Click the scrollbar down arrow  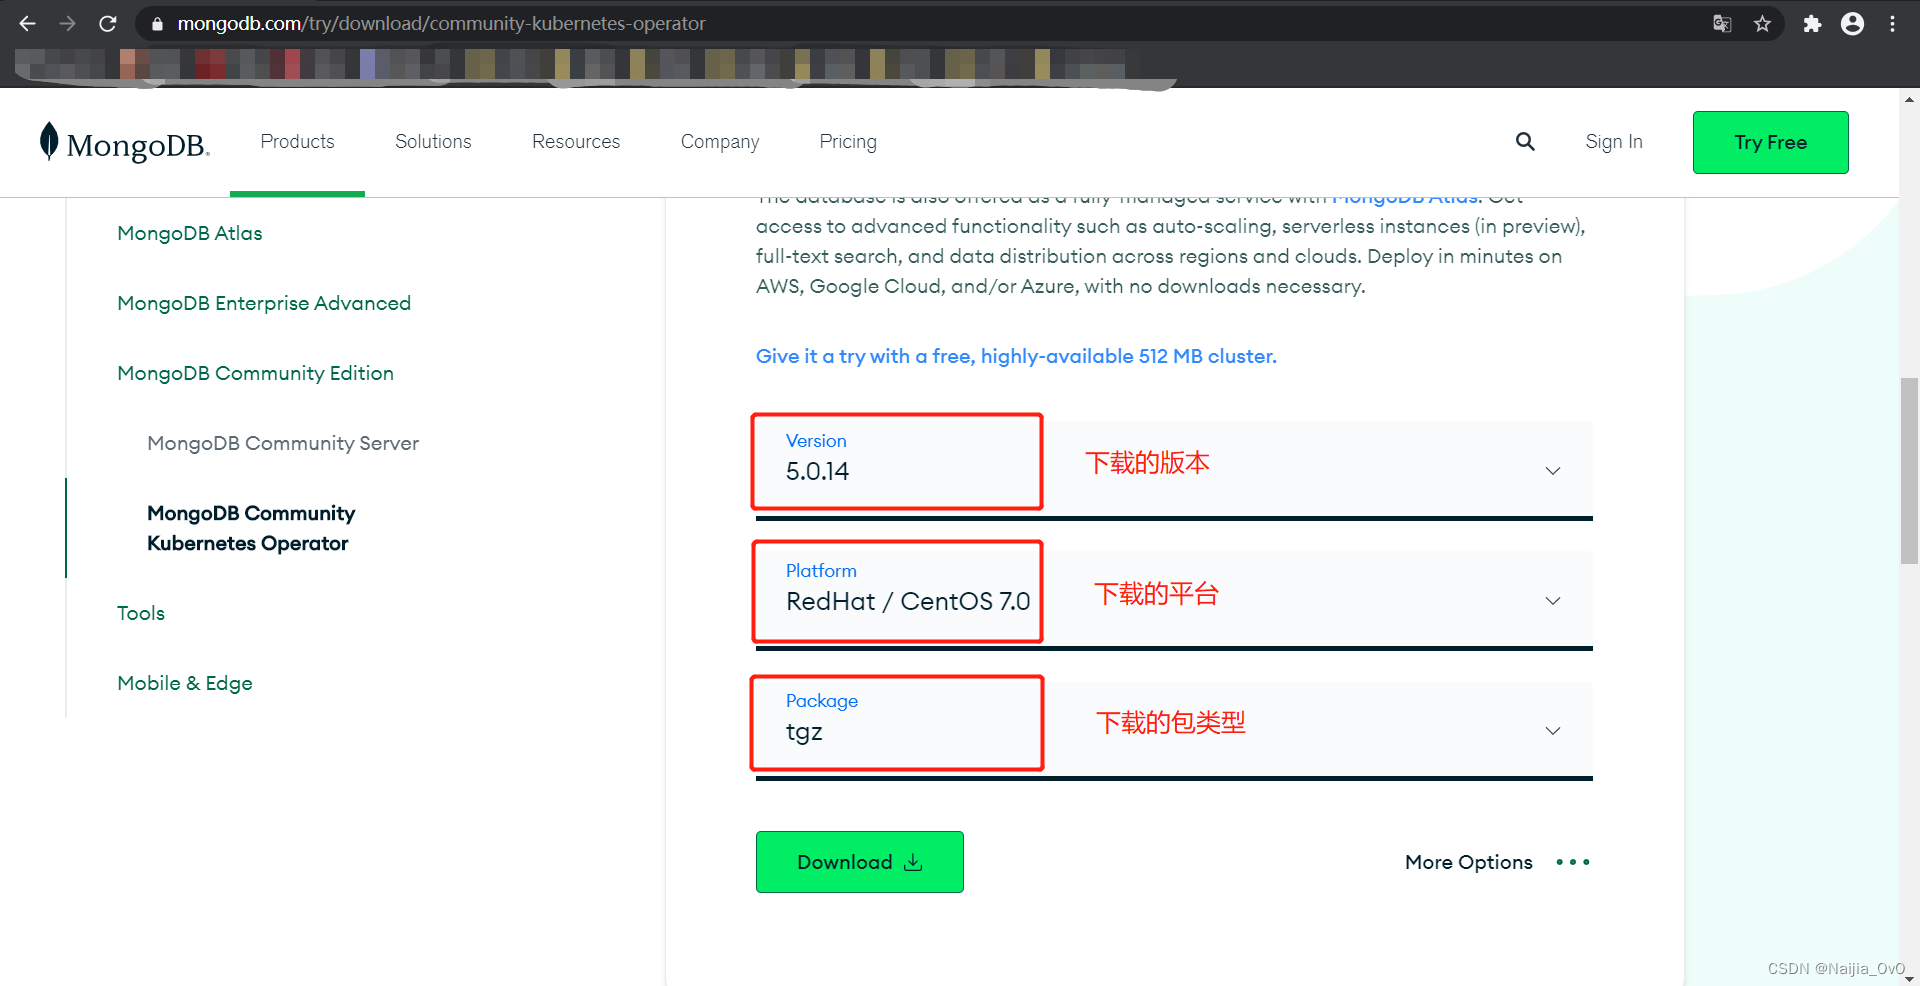[1909, 977]
